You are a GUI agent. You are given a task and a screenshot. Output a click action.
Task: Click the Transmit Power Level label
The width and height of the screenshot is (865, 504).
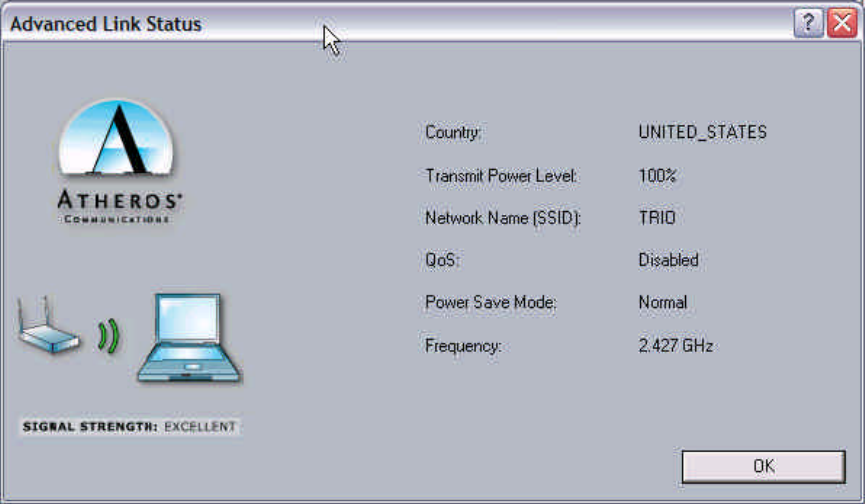(x=501, y=176)
